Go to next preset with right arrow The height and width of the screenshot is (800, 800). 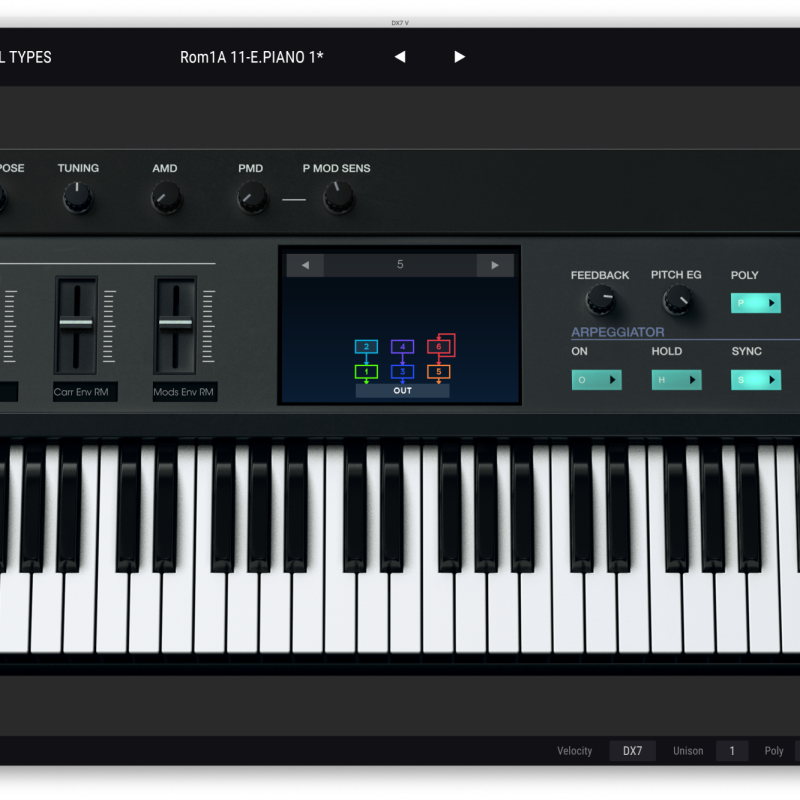click(x=459, y=57)
